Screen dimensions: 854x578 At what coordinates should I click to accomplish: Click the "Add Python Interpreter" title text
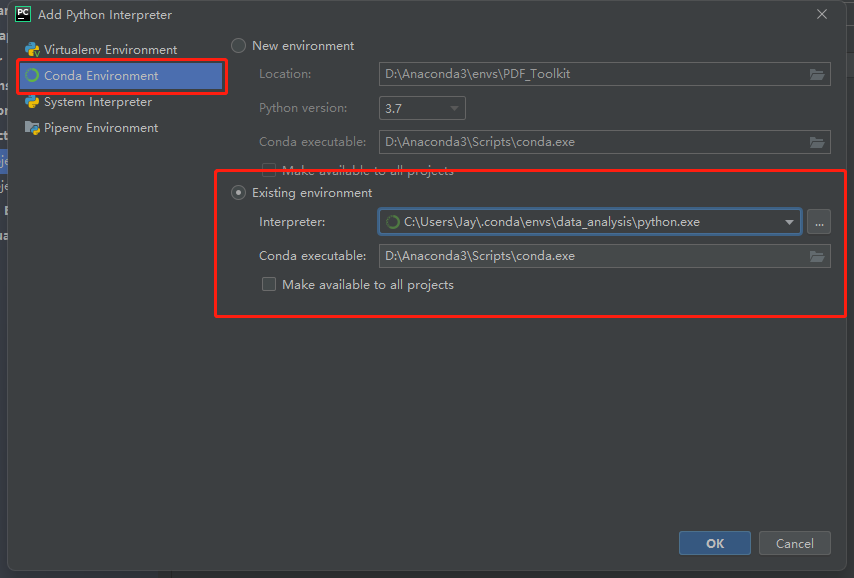(x=105, y=15)
